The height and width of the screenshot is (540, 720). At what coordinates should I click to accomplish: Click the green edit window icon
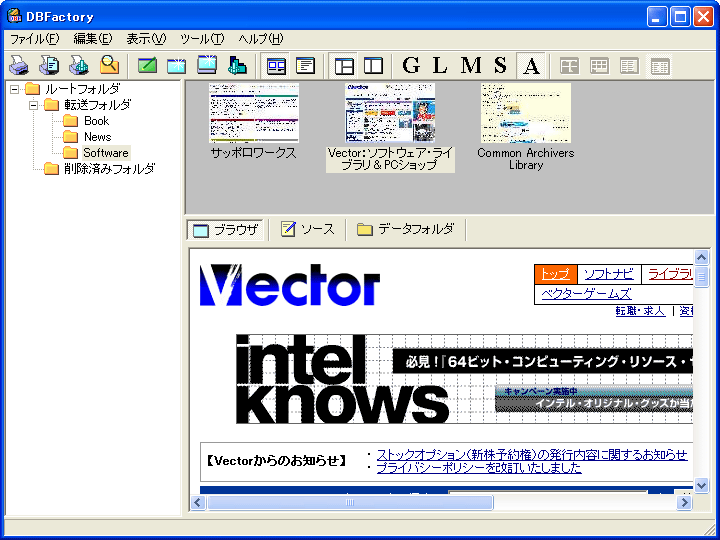tap(147, 65)
